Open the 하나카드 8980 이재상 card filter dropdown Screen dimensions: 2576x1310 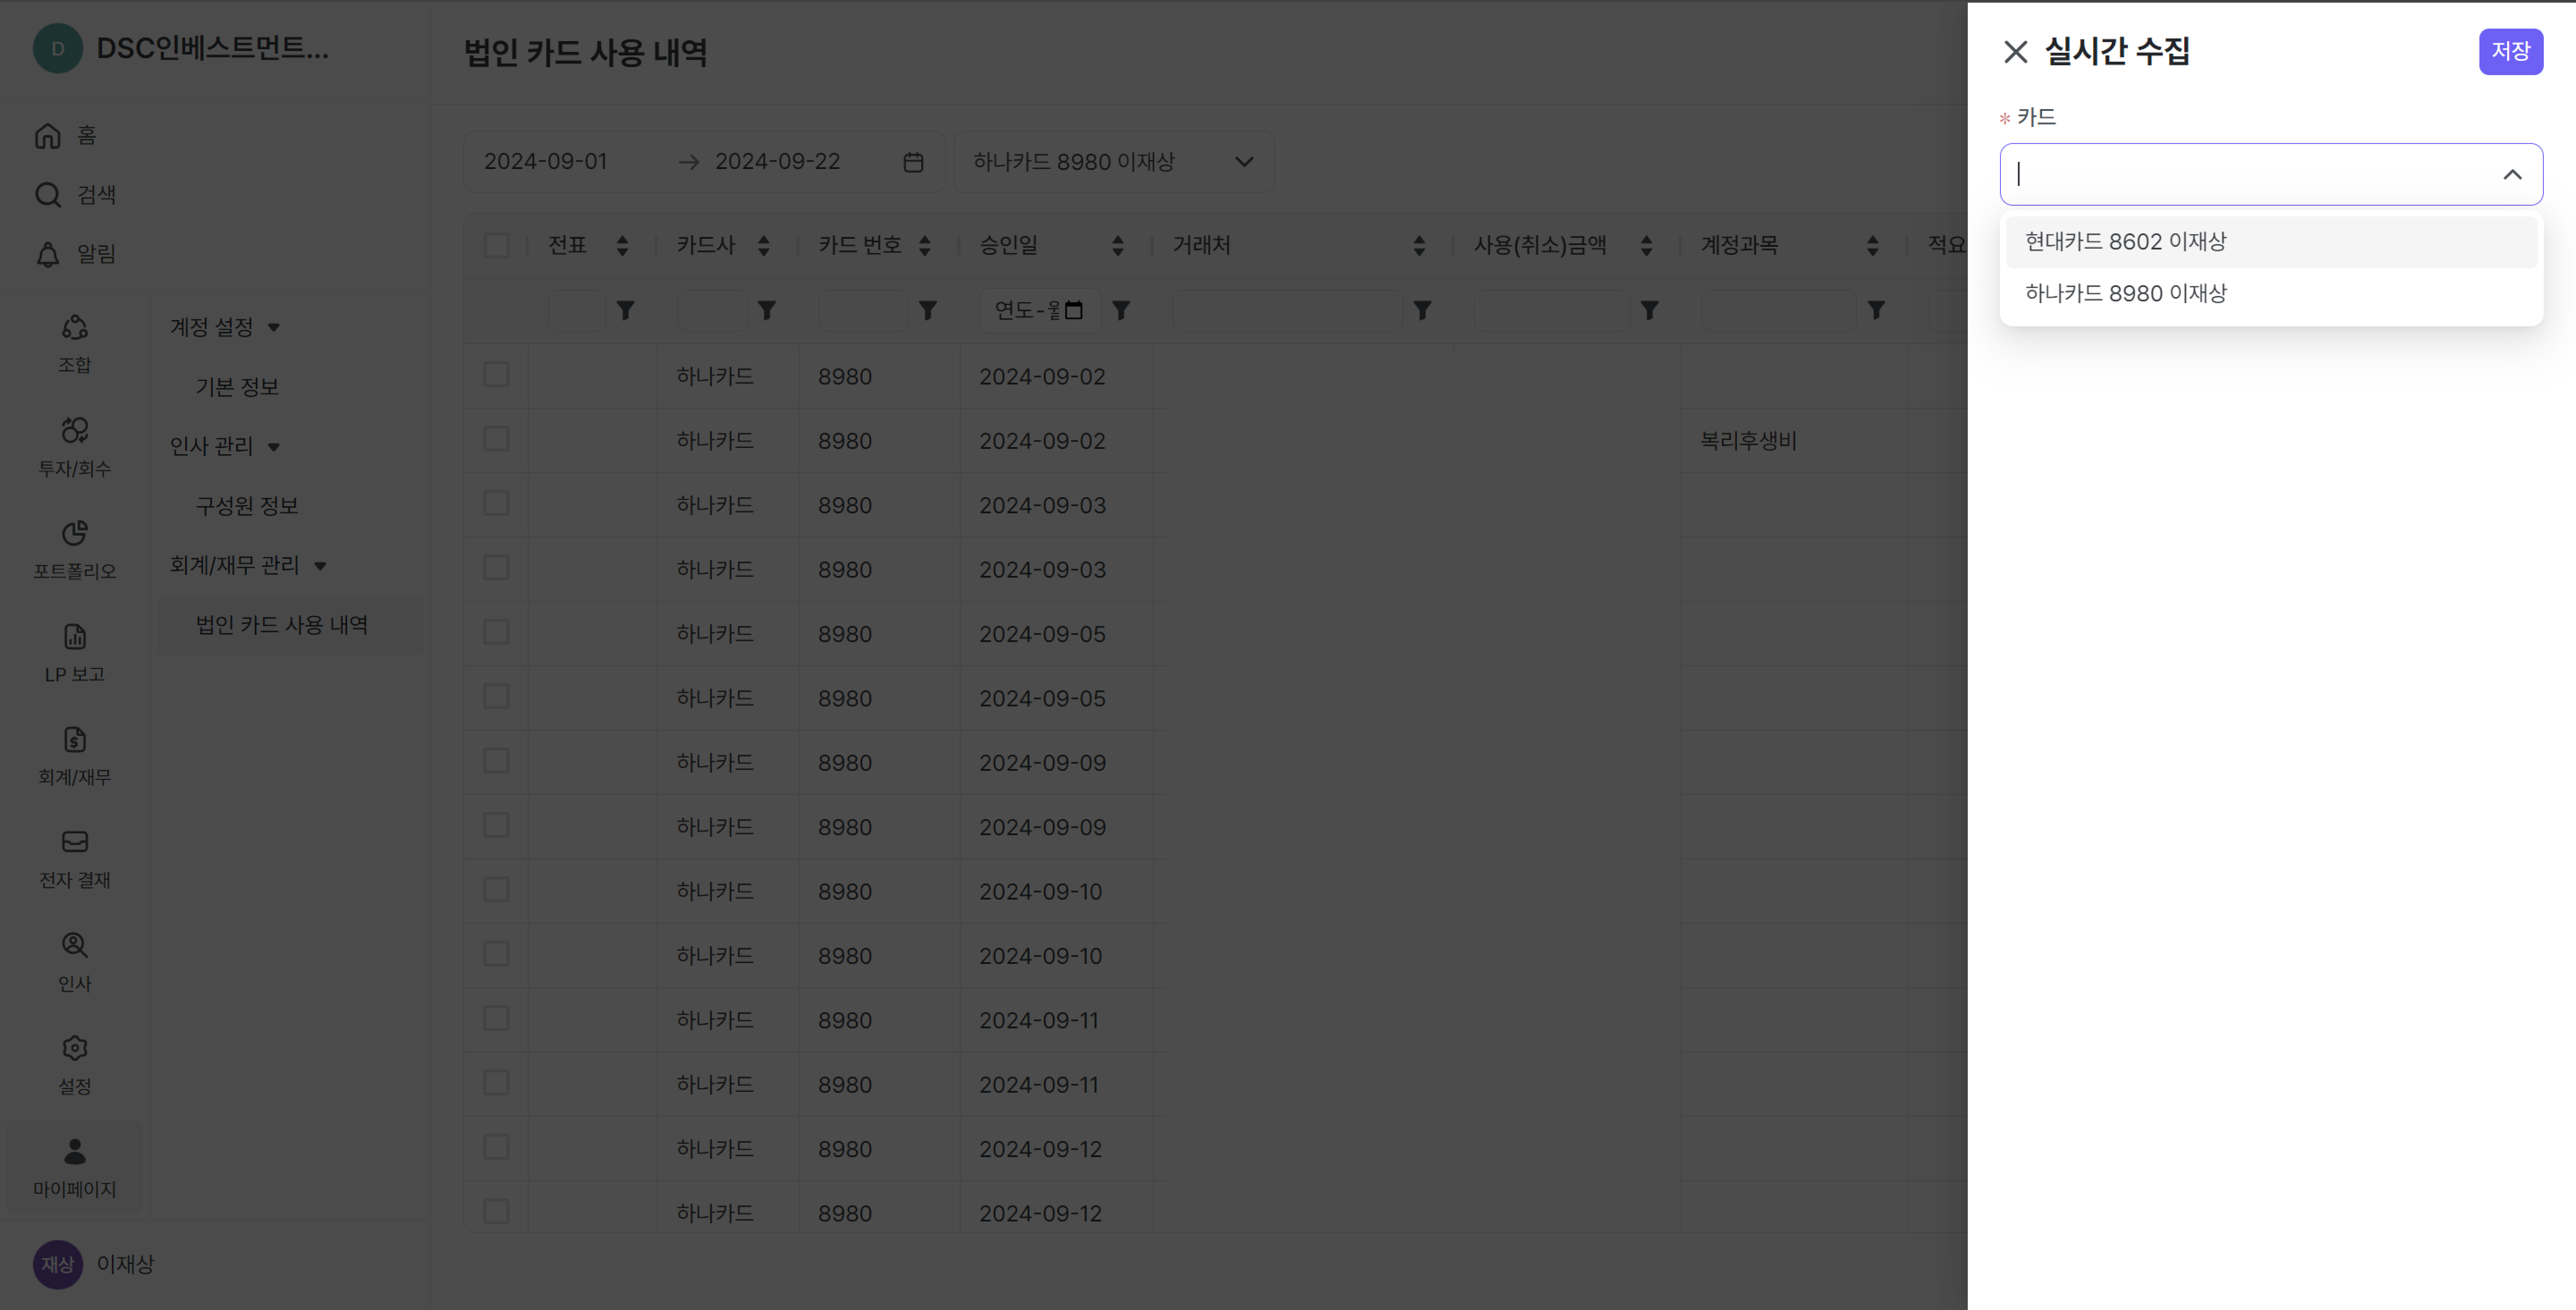(x=1114, y=161)
